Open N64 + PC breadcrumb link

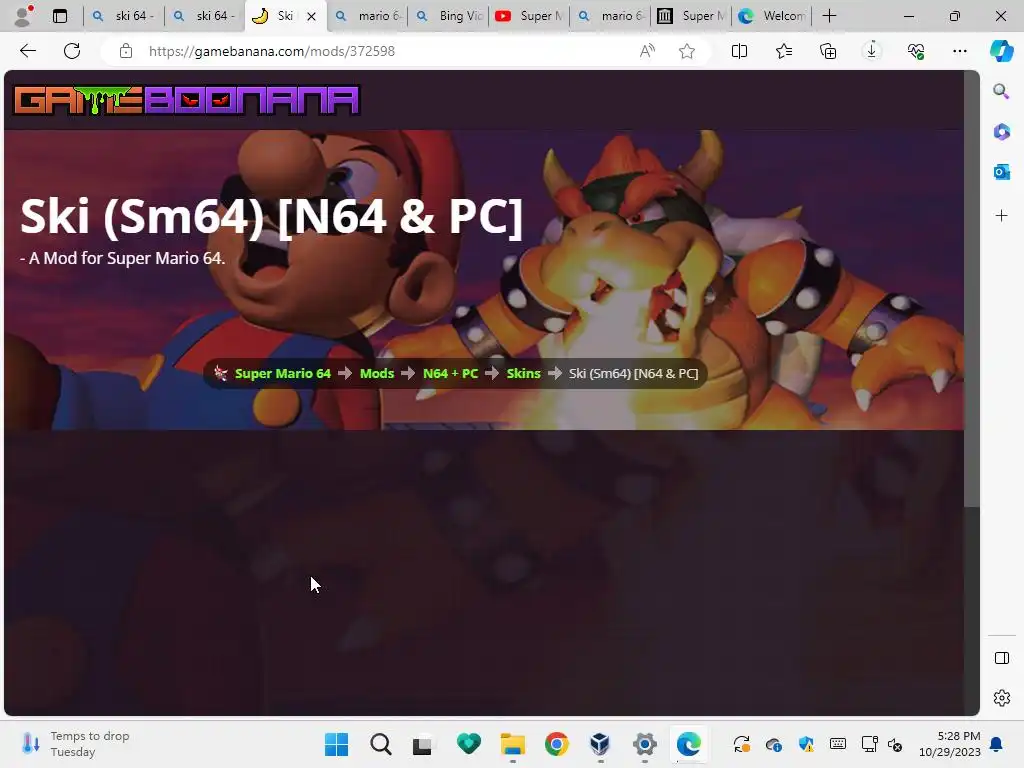[x=451, y=374]
